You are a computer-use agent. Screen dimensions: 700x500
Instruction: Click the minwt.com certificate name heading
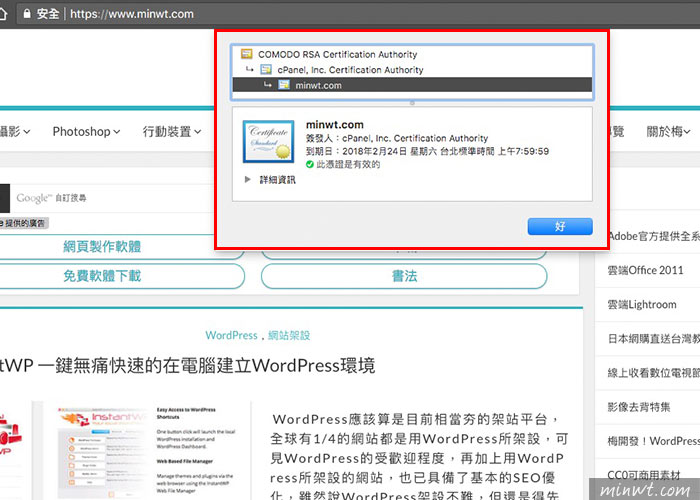click(335, 125)
